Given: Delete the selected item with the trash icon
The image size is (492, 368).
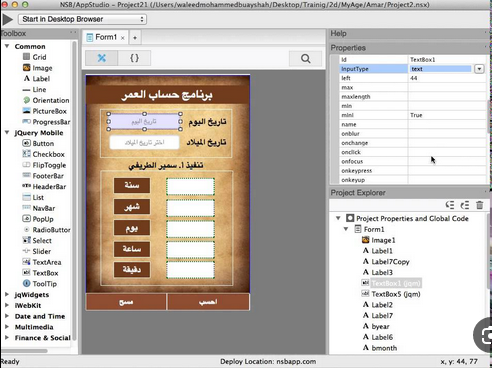Looking at the screenshot, I should click(480, 205).
